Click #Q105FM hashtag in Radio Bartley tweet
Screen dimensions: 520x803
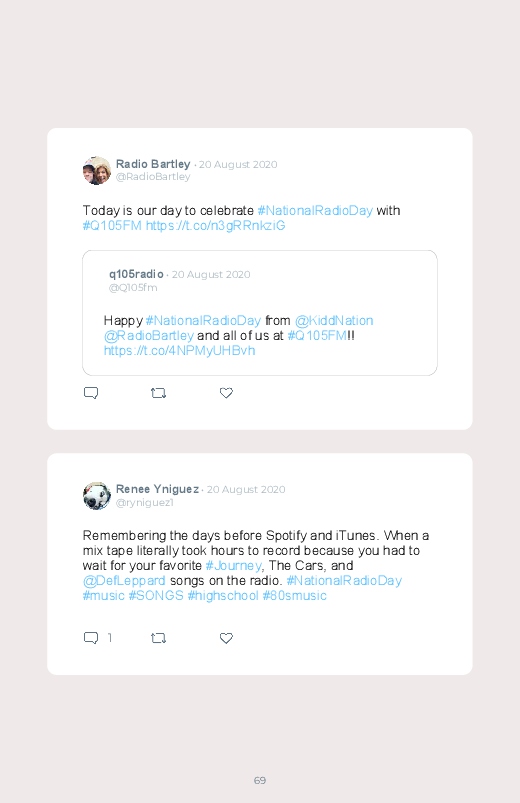tap(112, 226)
